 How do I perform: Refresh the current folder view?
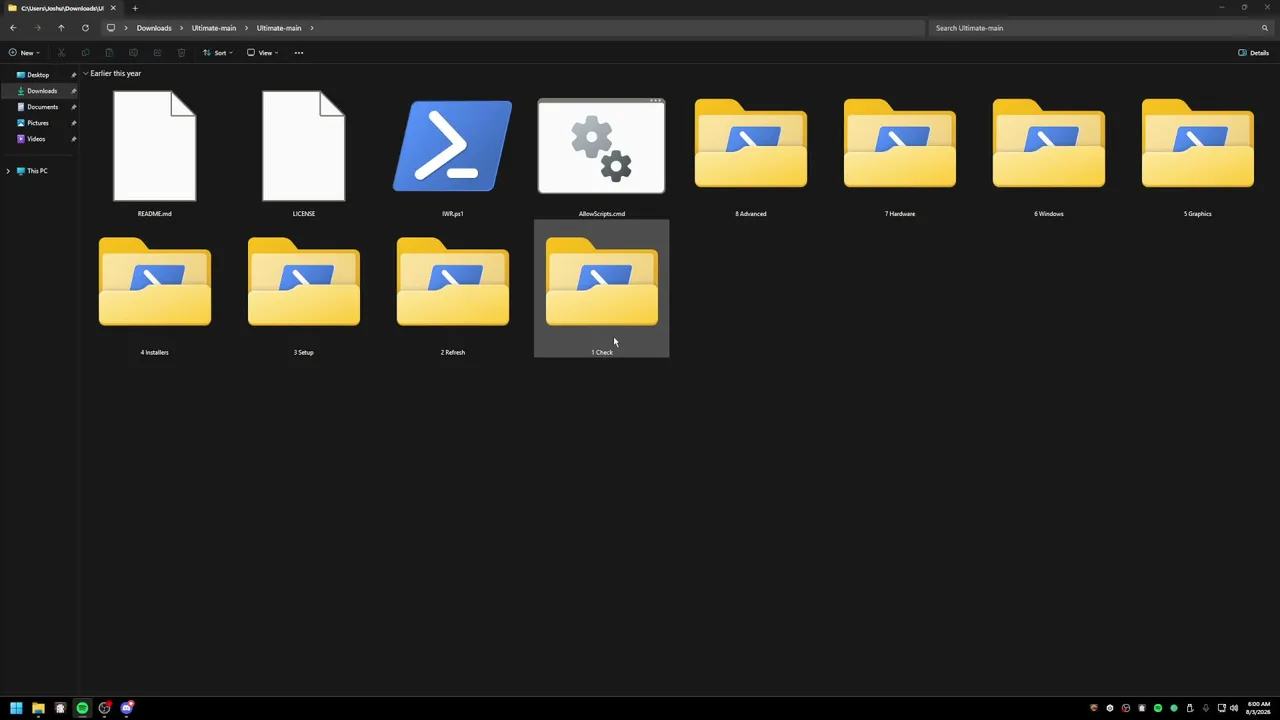[x=85, y=28]
